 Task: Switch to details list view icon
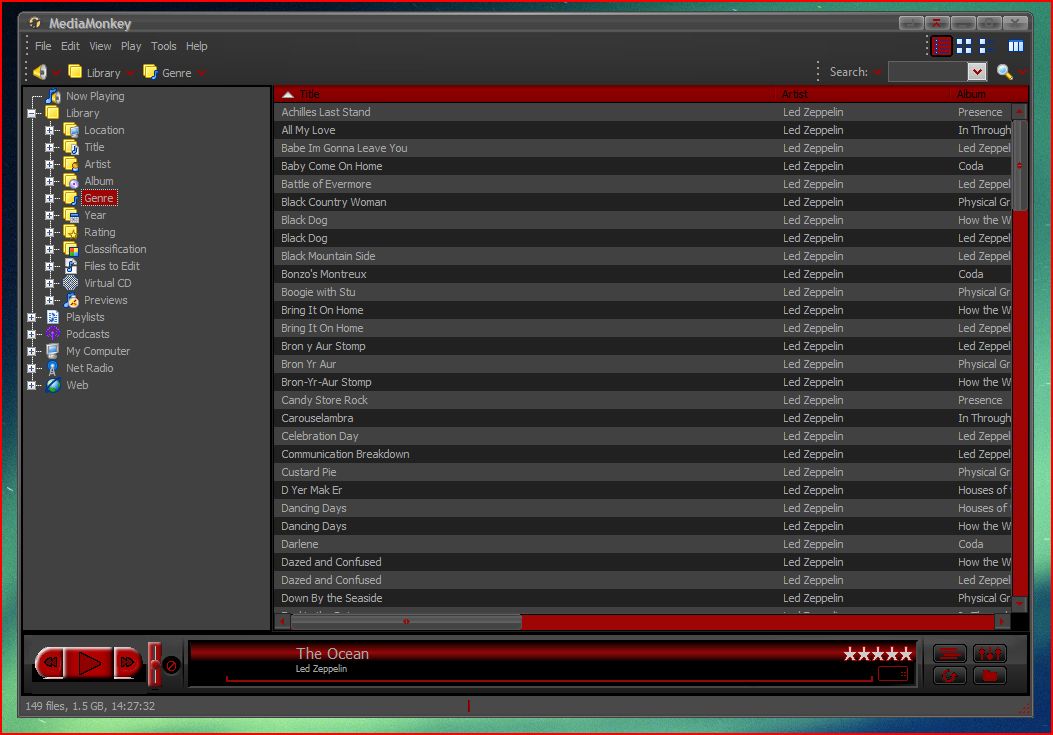click(x=942, y=46)
